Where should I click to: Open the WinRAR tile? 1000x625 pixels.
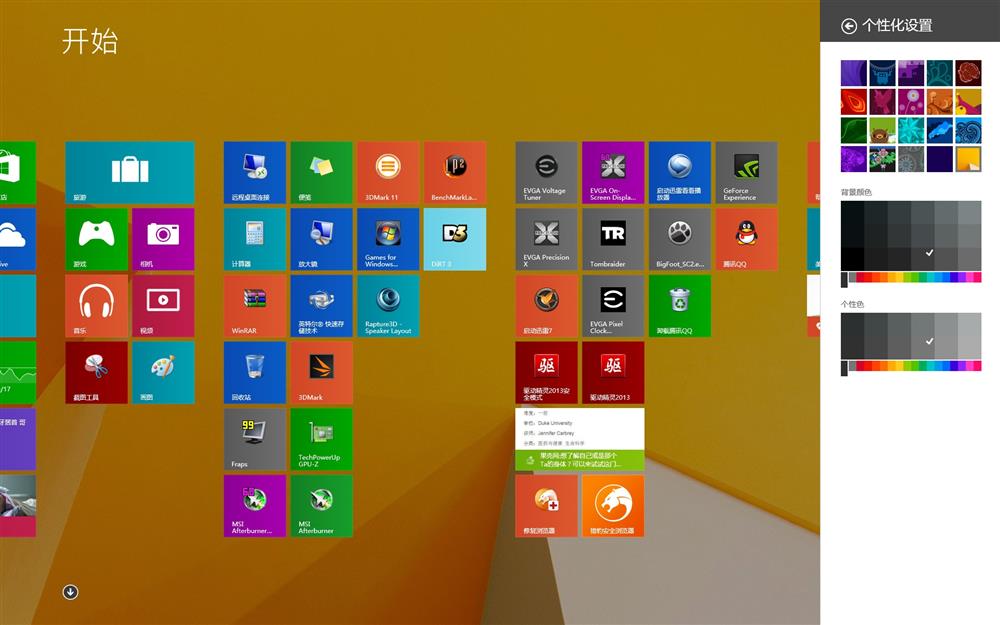coord(254,305)
